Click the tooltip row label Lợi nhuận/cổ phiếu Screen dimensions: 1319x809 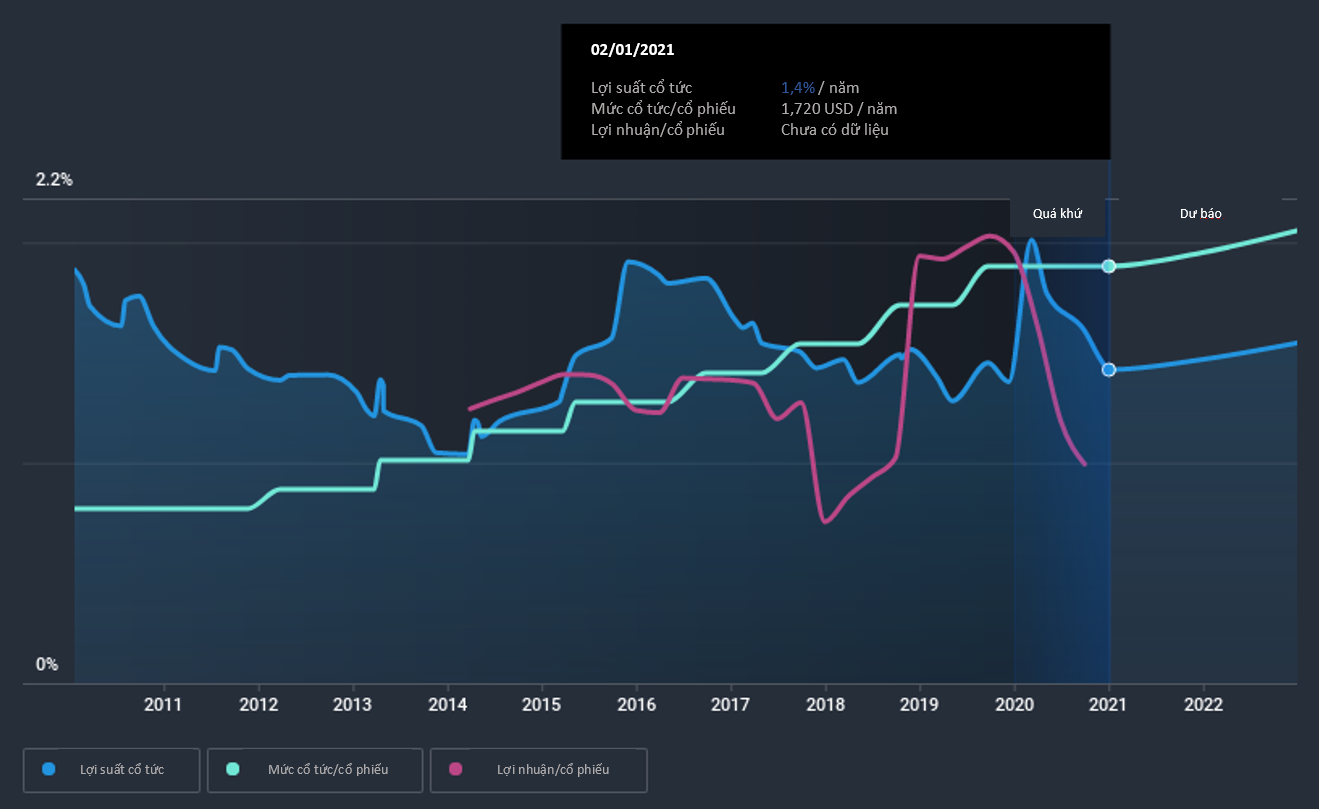pos(658,130)
